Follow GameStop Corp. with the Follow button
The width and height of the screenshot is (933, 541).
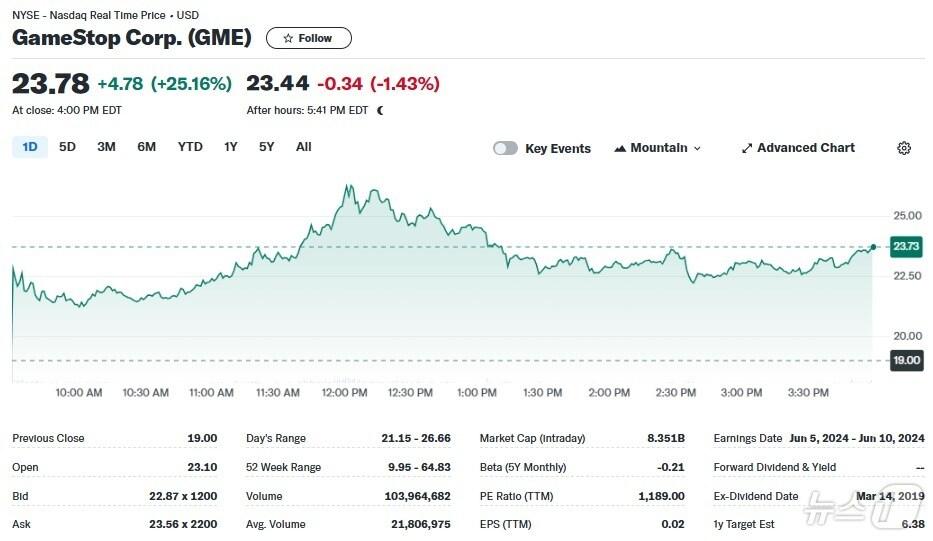click(308, 38)
